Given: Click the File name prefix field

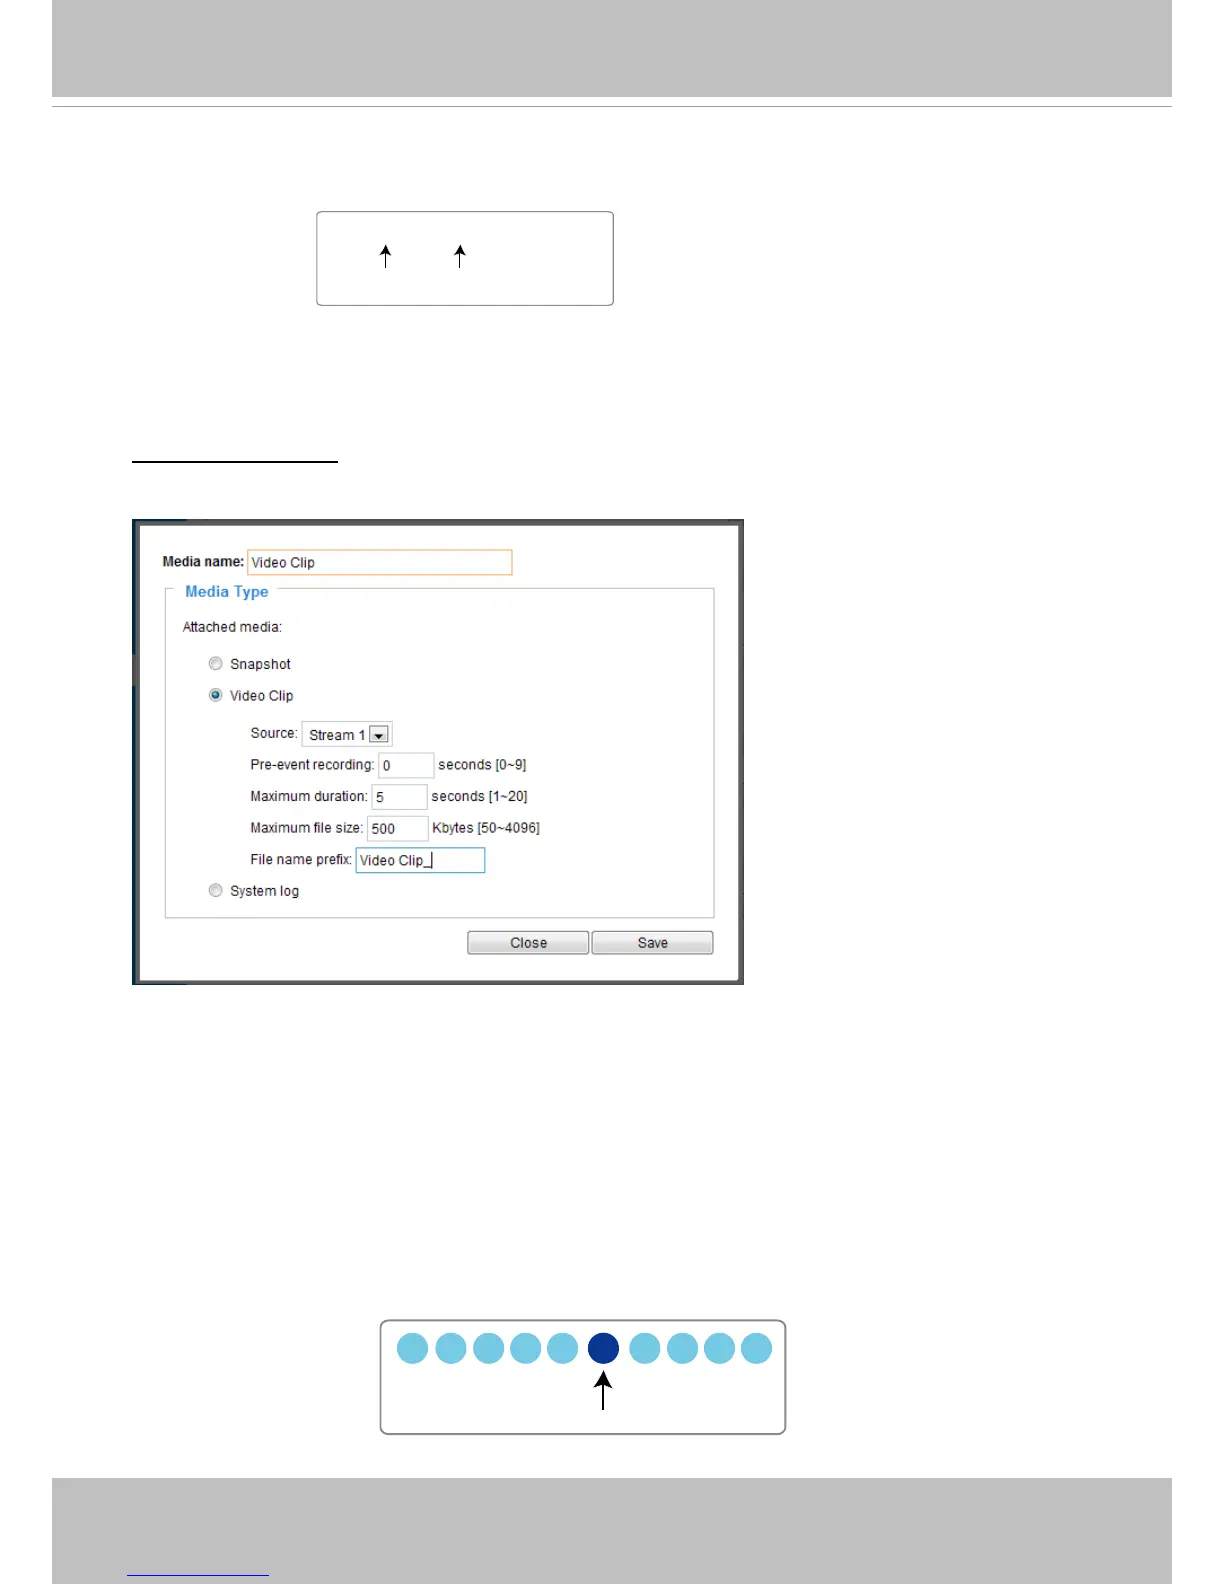Looking at the screenshot, I should 420,860.
